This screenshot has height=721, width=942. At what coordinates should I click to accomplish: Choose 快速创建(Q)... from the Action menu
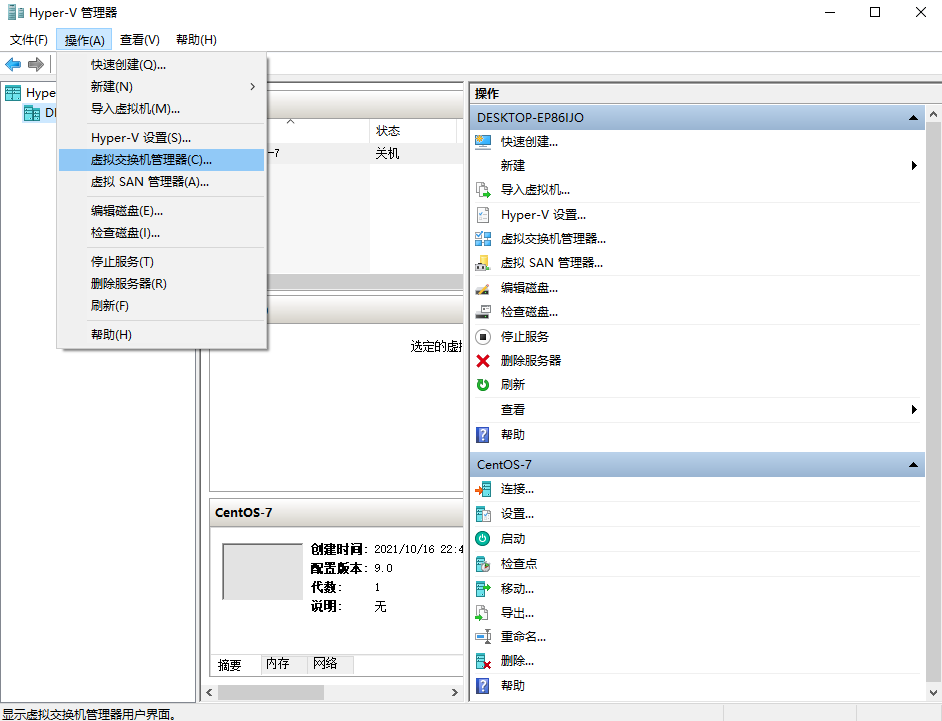[x=162, y=65]
